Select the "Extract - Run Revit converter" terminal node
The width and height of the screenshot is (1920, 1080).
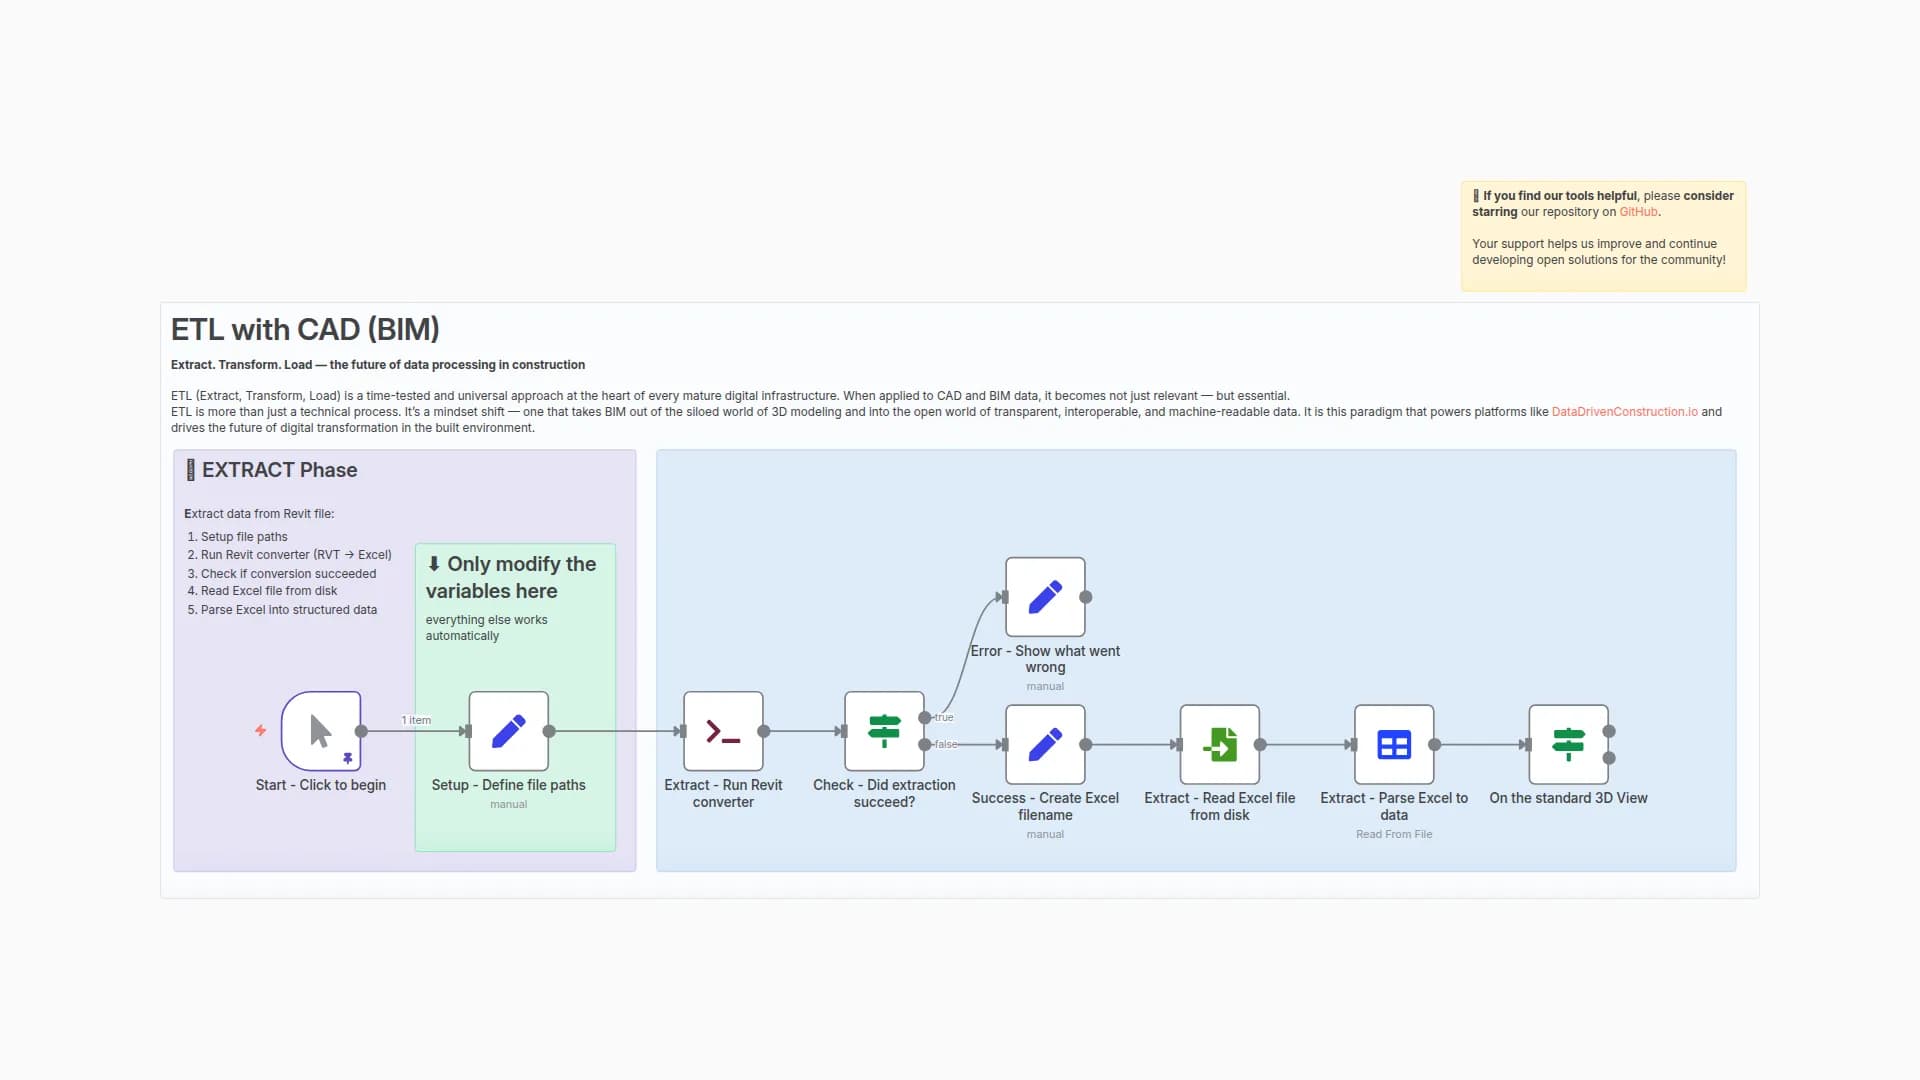(724, 731)
